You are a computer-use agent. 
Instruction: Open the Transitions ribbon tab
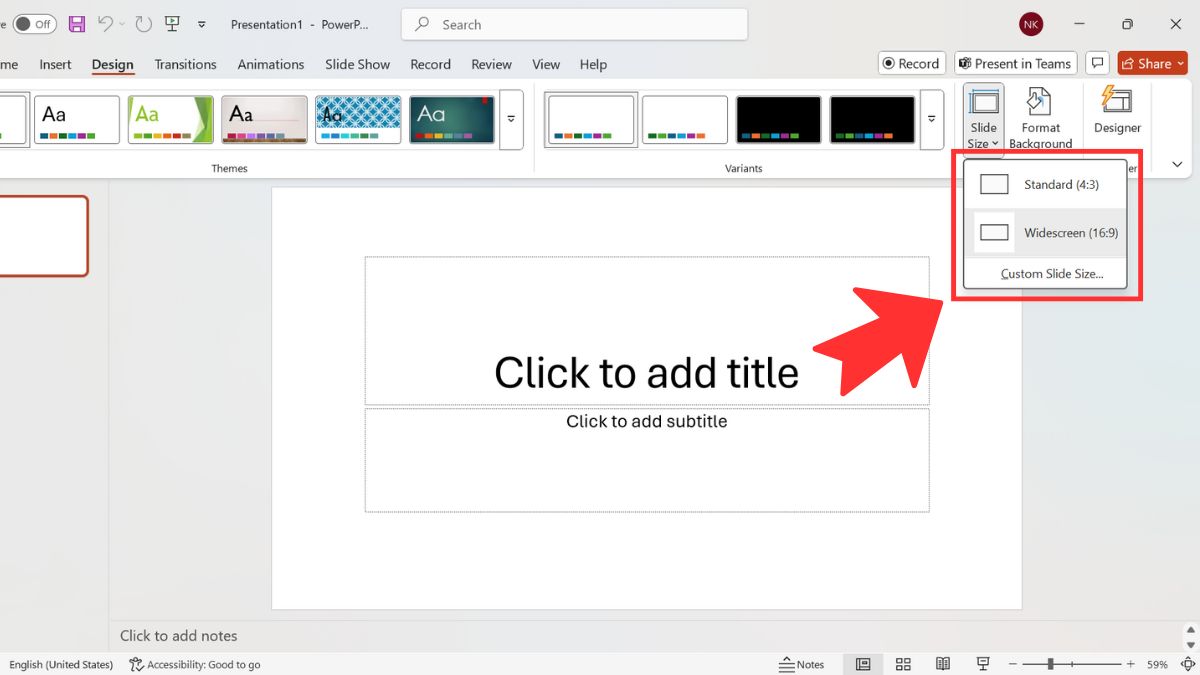pyautogui.click(x=185, y=64)
